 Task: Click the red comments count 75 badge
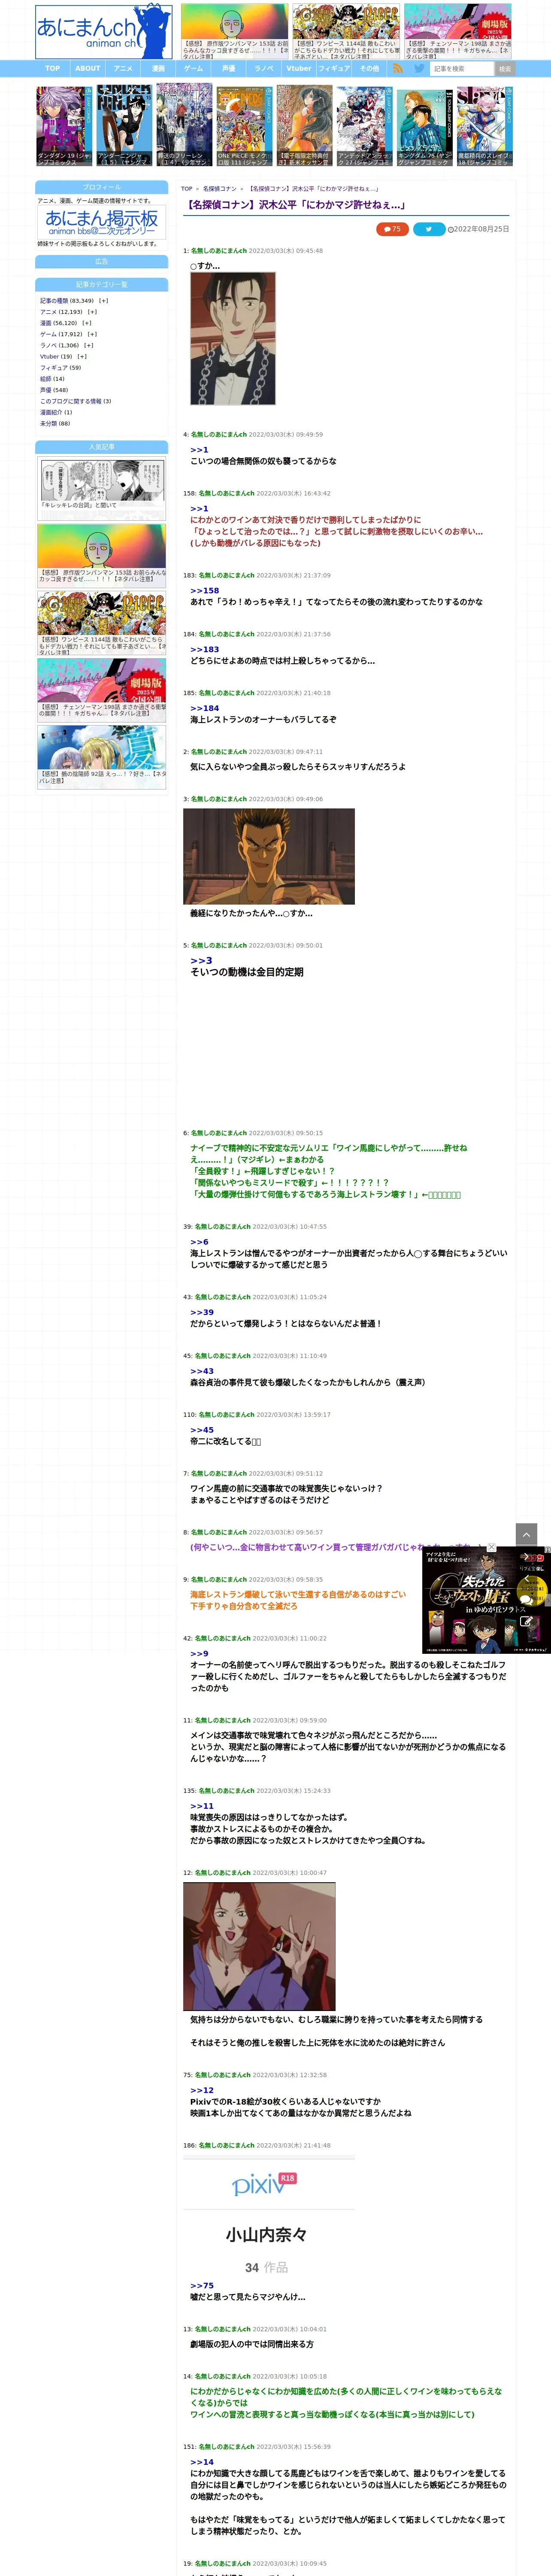(x=392, y=229)
